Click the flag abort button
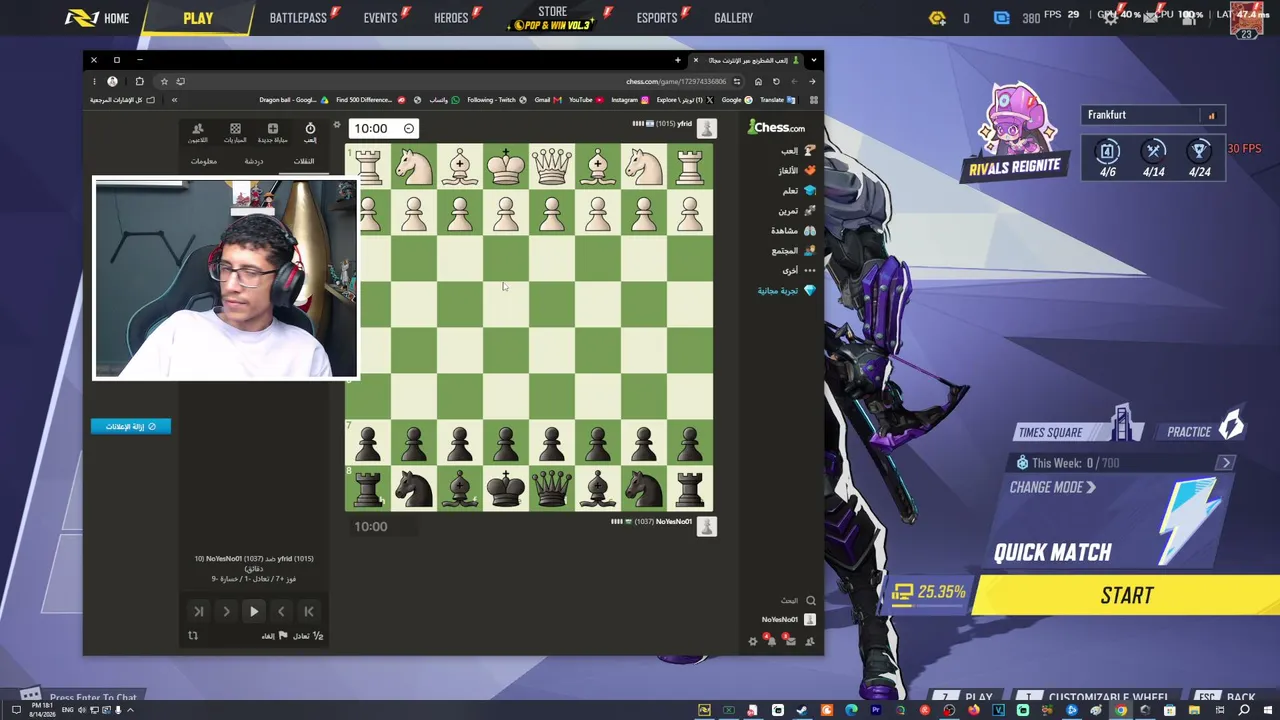This screenshot has height=720, width=1280. [x=275, y=636]
